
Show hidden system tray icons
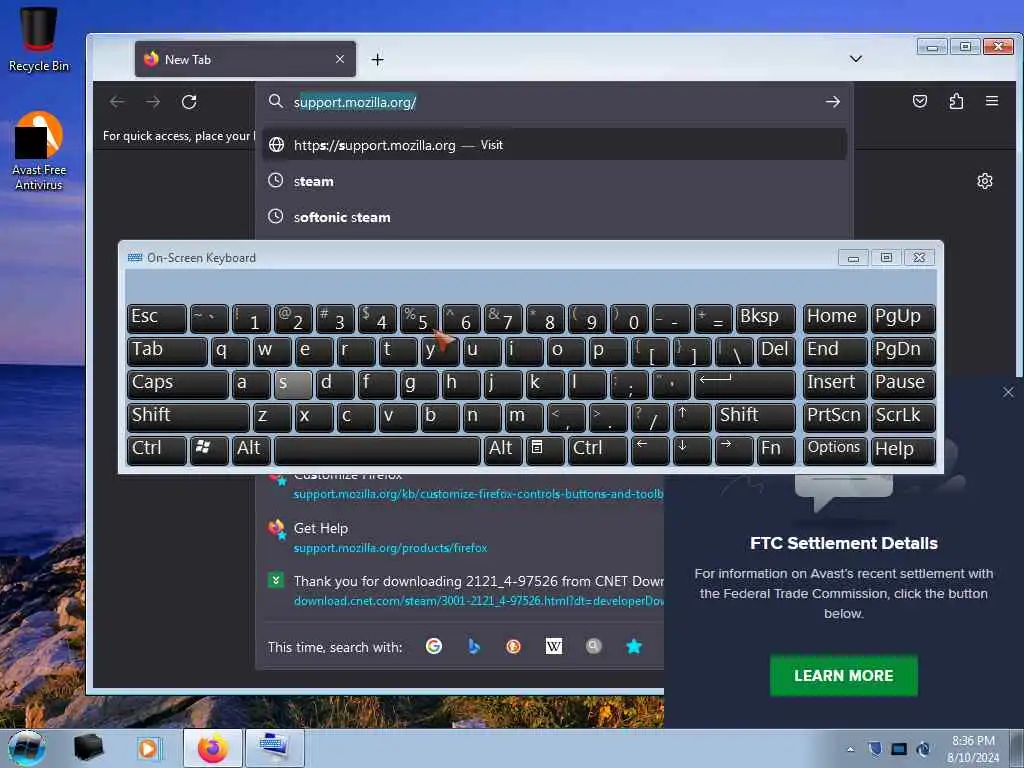[x=850, y=749]
